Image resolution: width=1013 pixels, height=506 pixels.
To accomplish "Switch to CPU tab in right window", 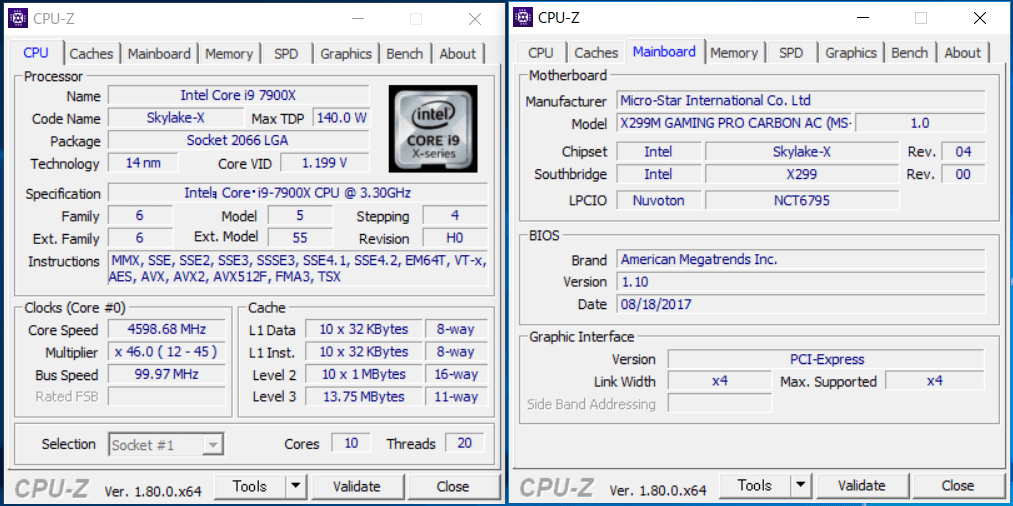I will coord(541,52).
